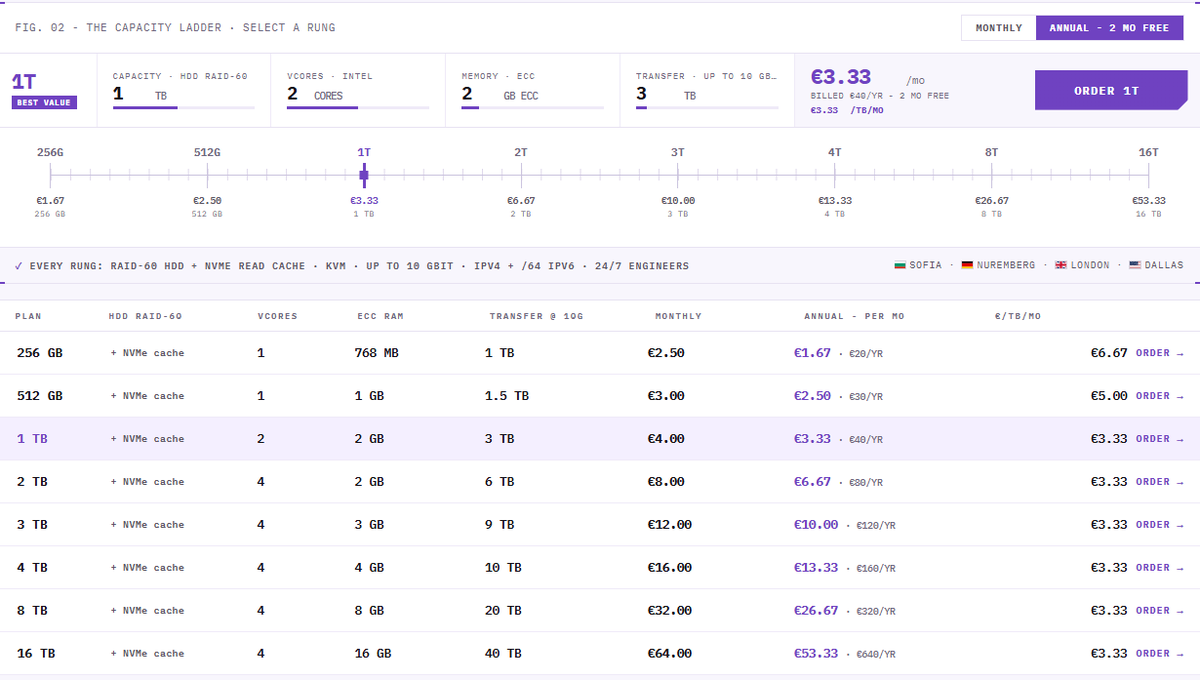Click the 768 MB RAM value

377,353
